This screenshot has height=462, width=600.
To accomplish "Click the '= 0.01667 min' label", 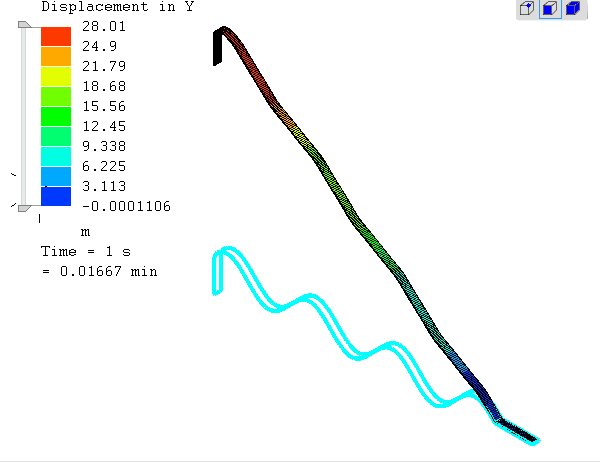I will pyautogui.click(x=99, y=271).
